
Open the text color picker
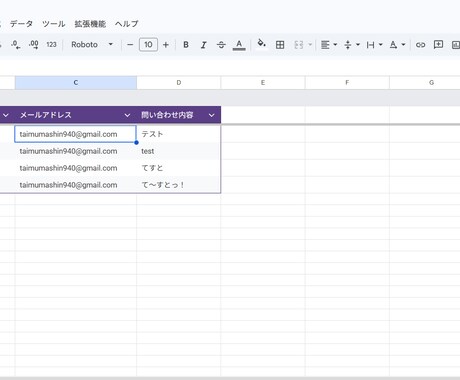pyautogui.click(x=239, y=45)
